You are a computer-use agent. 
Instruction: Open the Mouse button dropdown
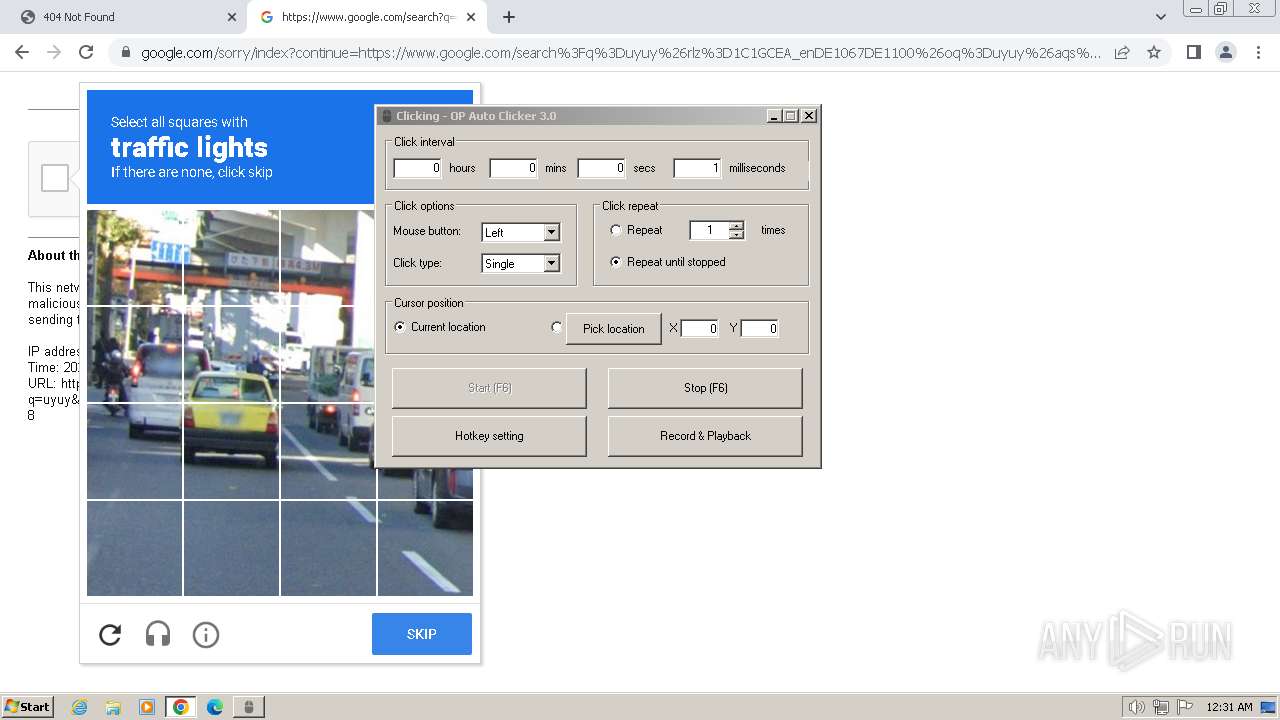click(x=521, y=232)
